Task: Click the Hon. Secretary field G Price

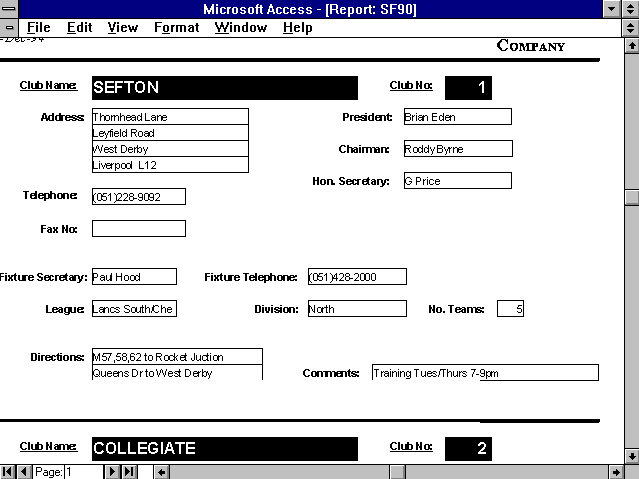Action: coord(458,181)
